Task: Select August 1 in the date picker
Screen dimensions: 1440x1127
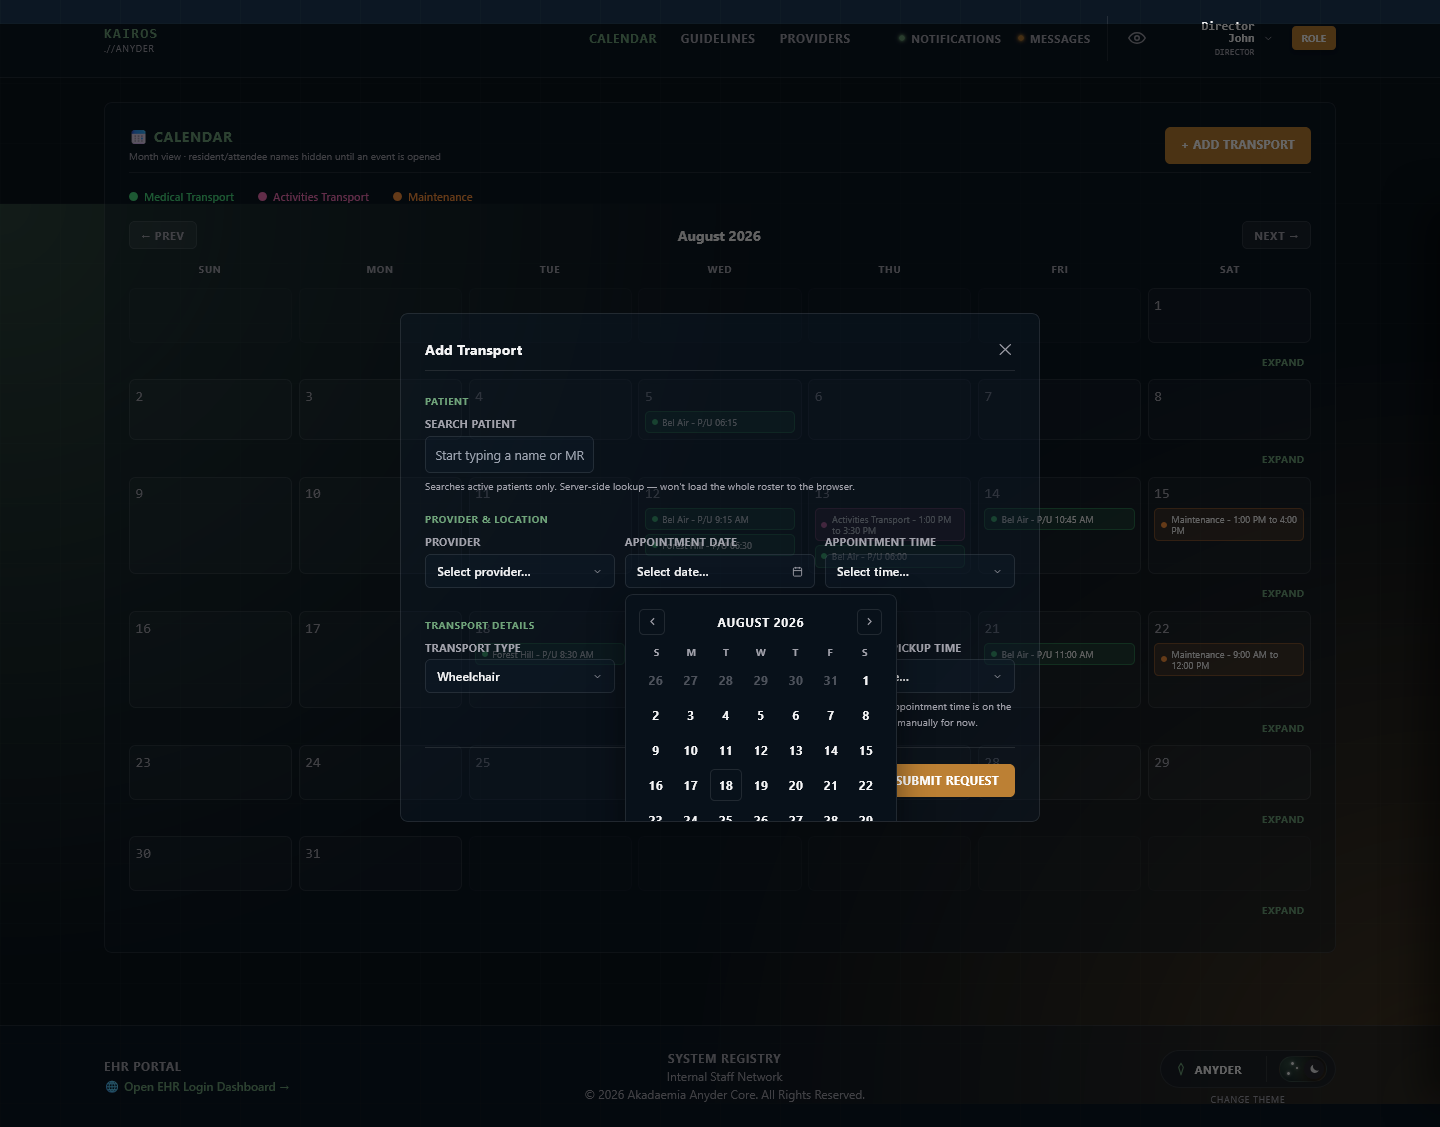Action: pyautogui.click(x=865, y=680)
